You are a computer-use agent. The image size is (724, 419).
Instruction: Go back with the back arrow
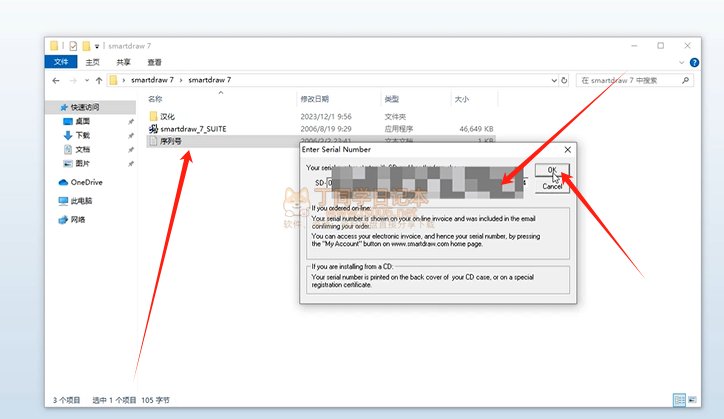click(x=56, y=80)
